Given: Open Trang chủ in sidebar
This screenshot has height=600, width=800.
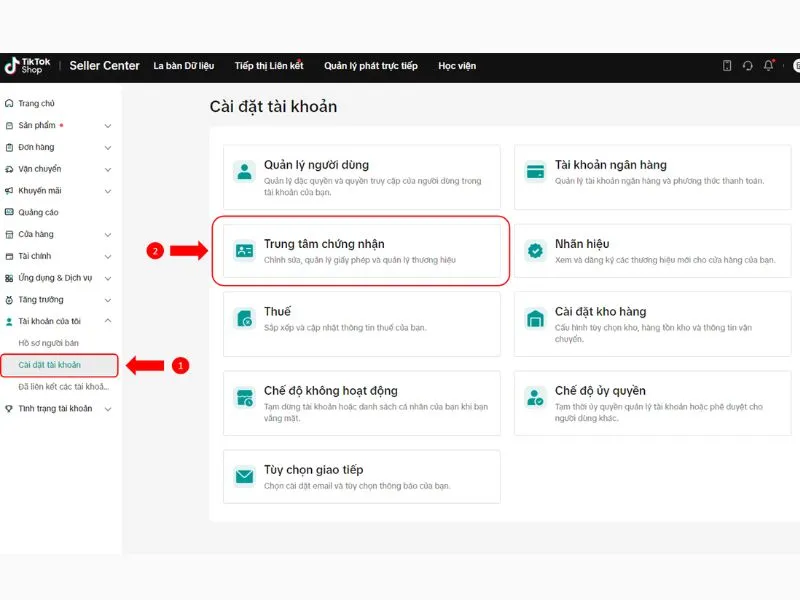Looking at the screenshot, I should tap(36, 104).
